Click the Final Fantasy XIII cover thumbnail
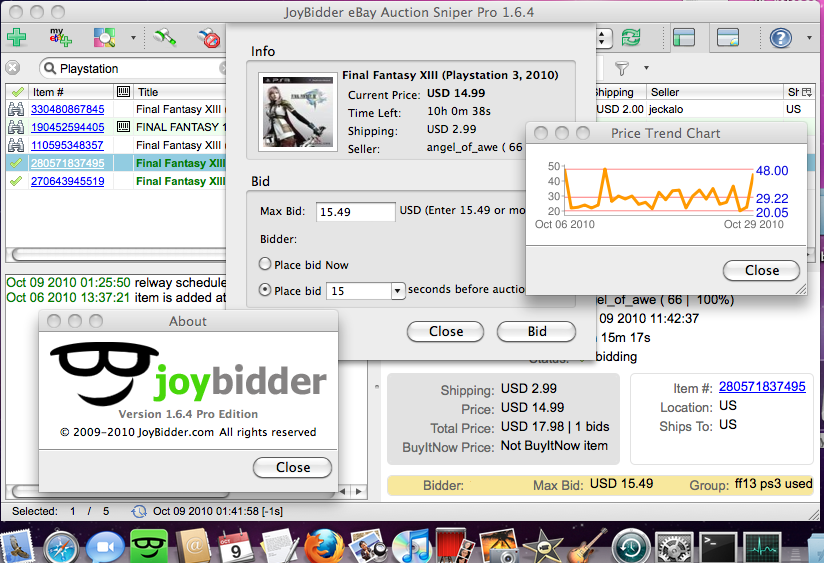The height and width of the screenshot is (563, 824). pyautogui.click(x=298, y=111)
